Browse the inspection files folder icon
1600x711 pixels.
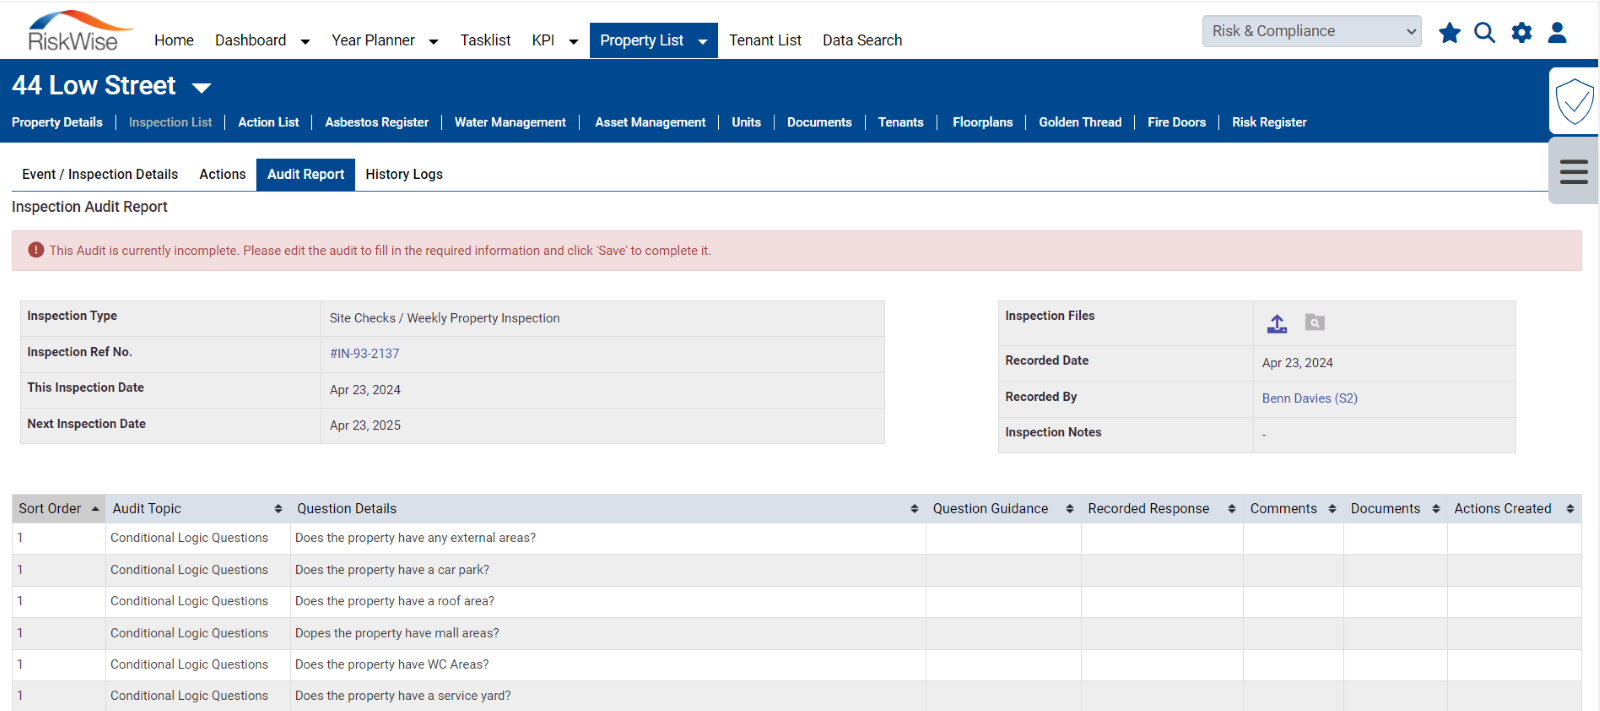[1315, 323]
